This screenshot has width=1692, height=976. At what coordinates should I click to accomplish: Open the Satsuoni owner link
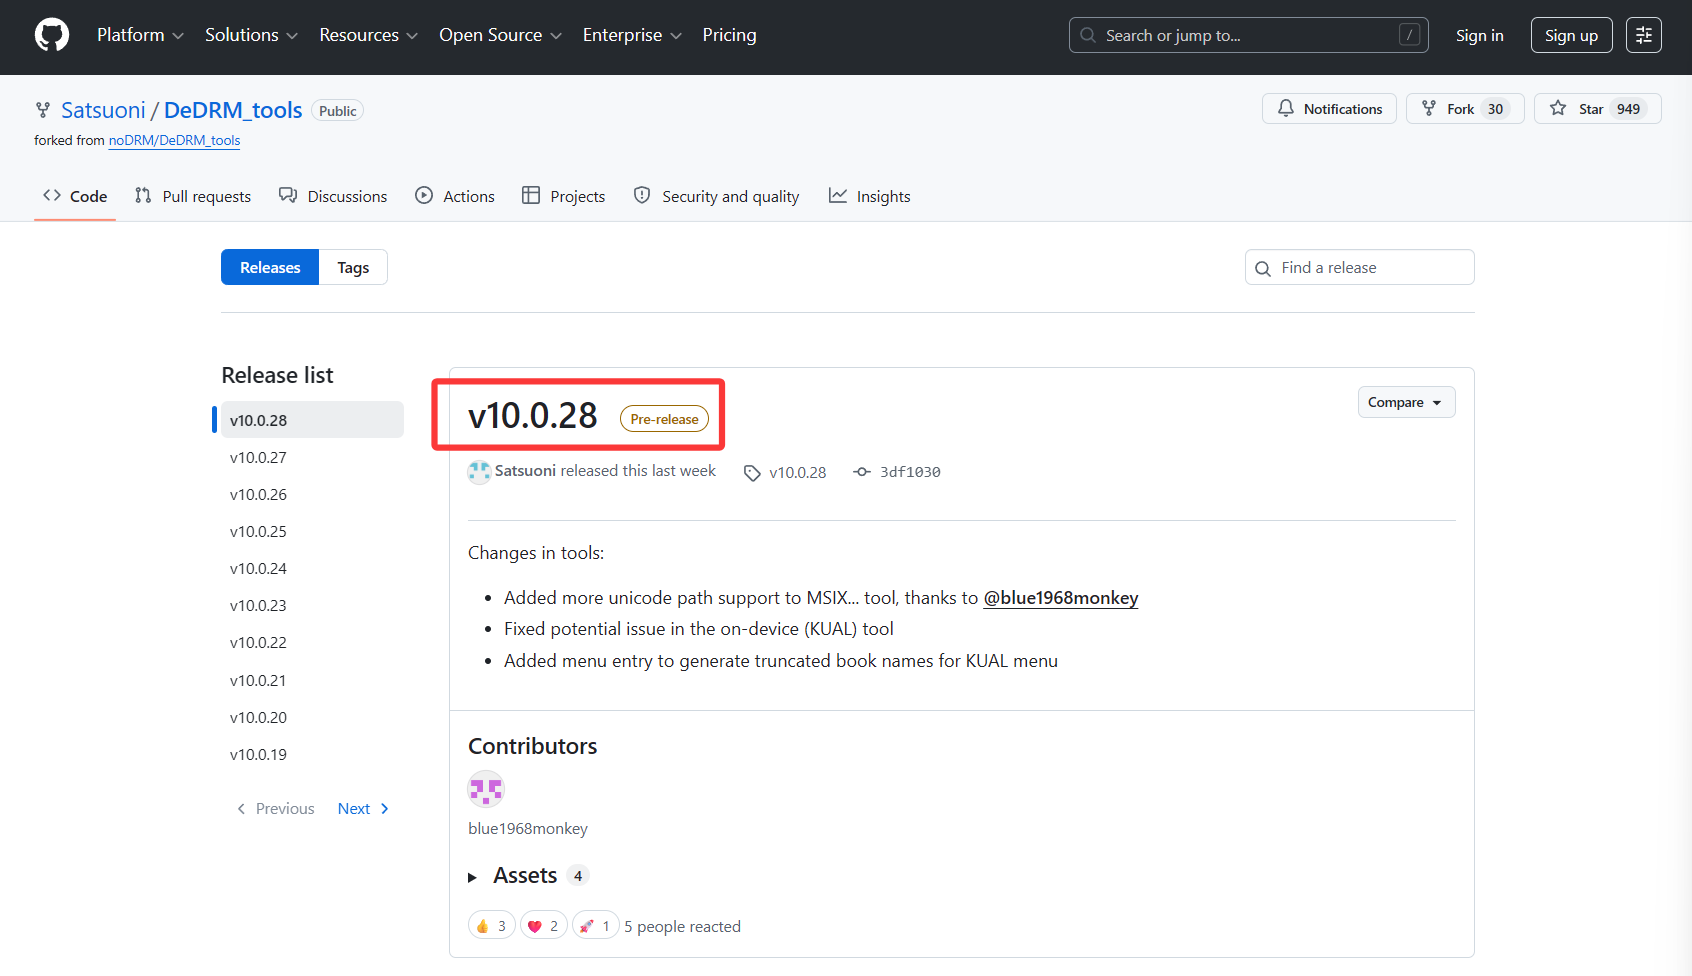coord(103,110)
